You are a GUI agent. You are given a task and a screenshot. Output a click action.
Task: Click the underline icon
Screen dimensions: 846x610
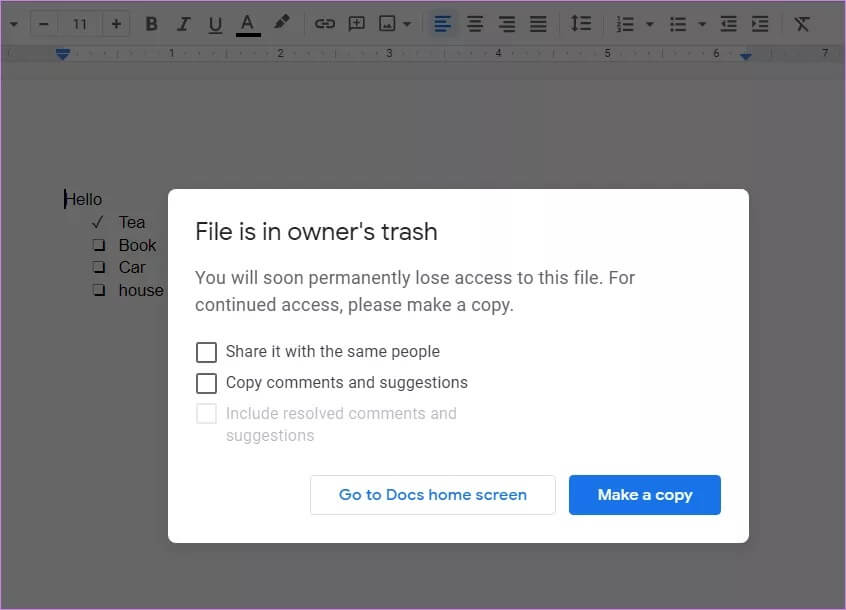(215, 24)
